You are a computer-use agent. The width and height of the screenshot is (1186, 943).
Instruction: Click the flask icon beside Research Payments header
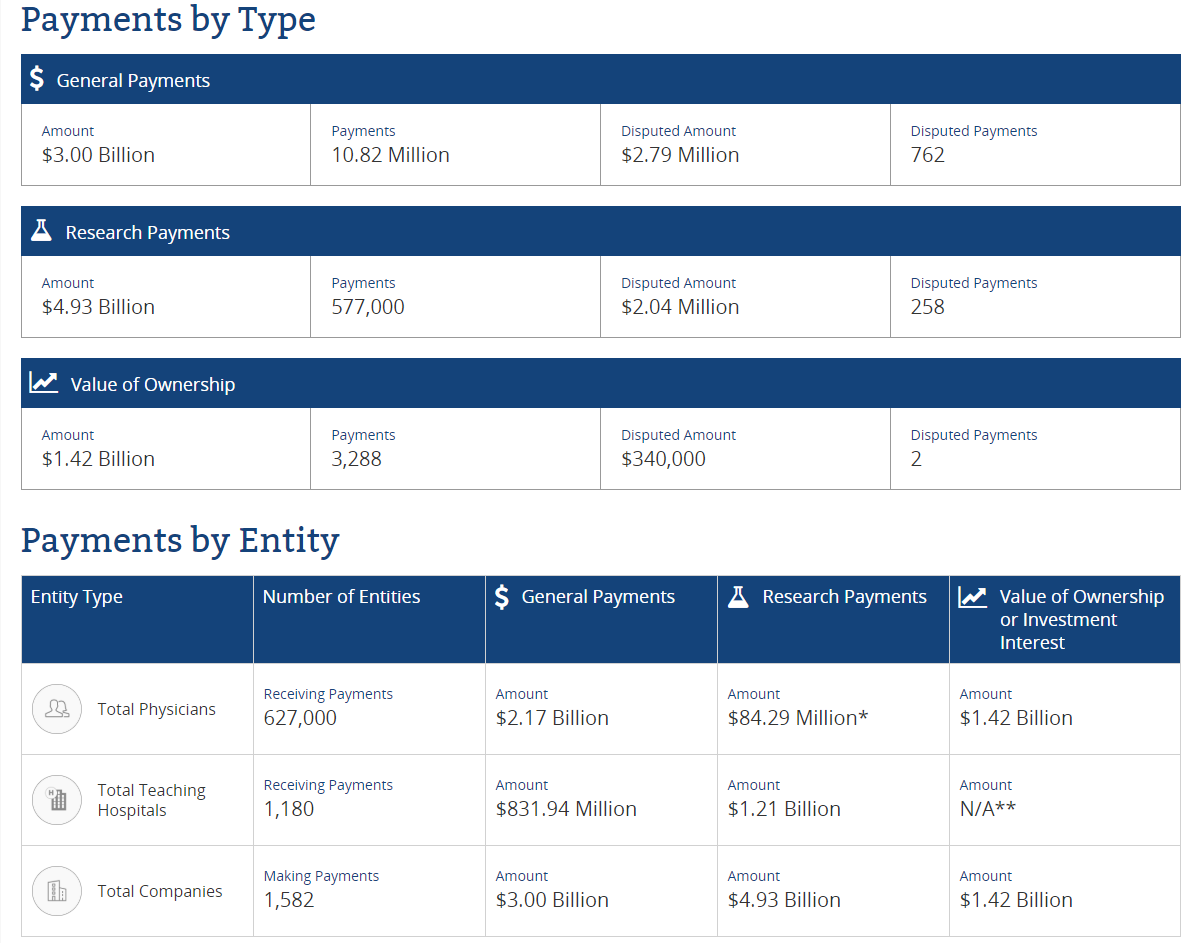click(41, 231)
